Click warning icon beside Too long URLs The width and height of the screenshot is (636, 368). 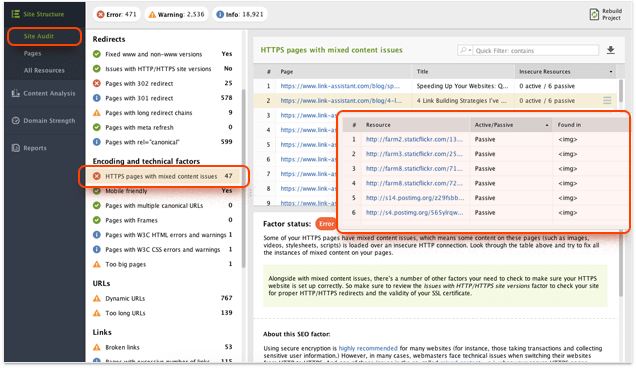pyautogui.click(x=97, y=313)
